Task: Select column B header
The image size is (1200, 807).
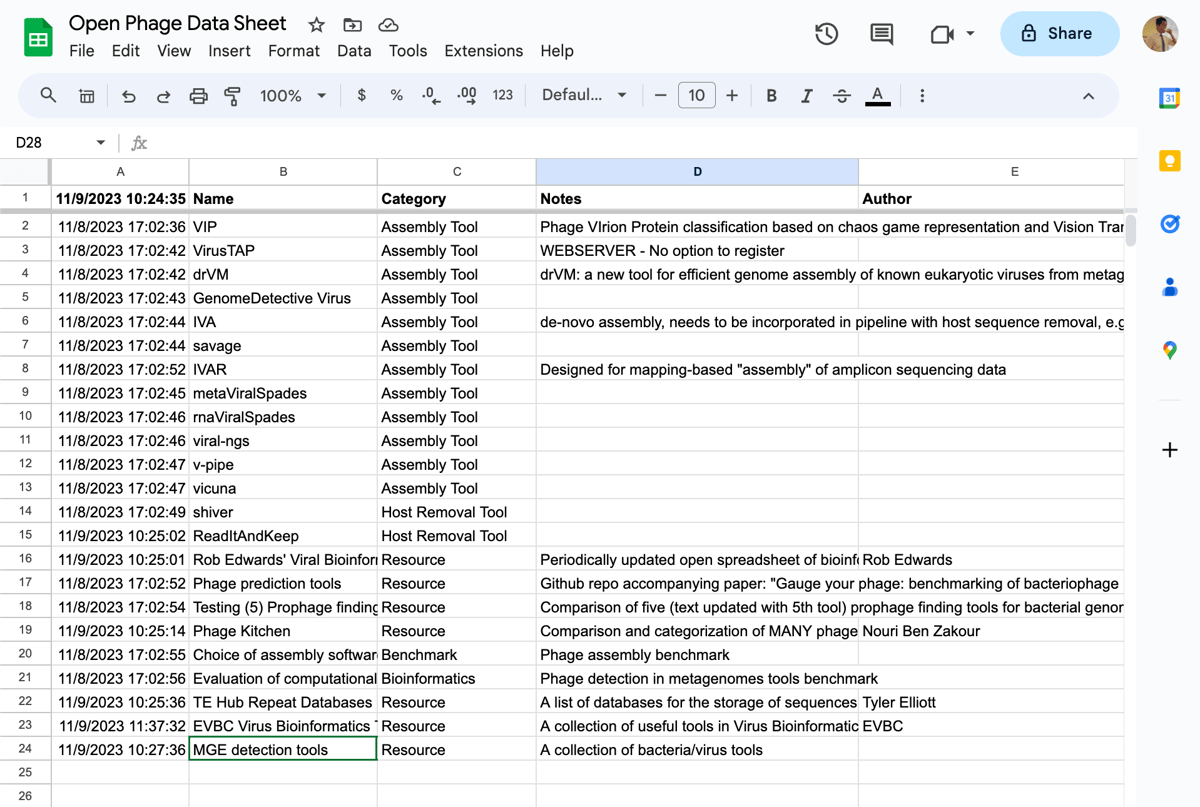Action: pyautogui.click(x=283, y=172)
